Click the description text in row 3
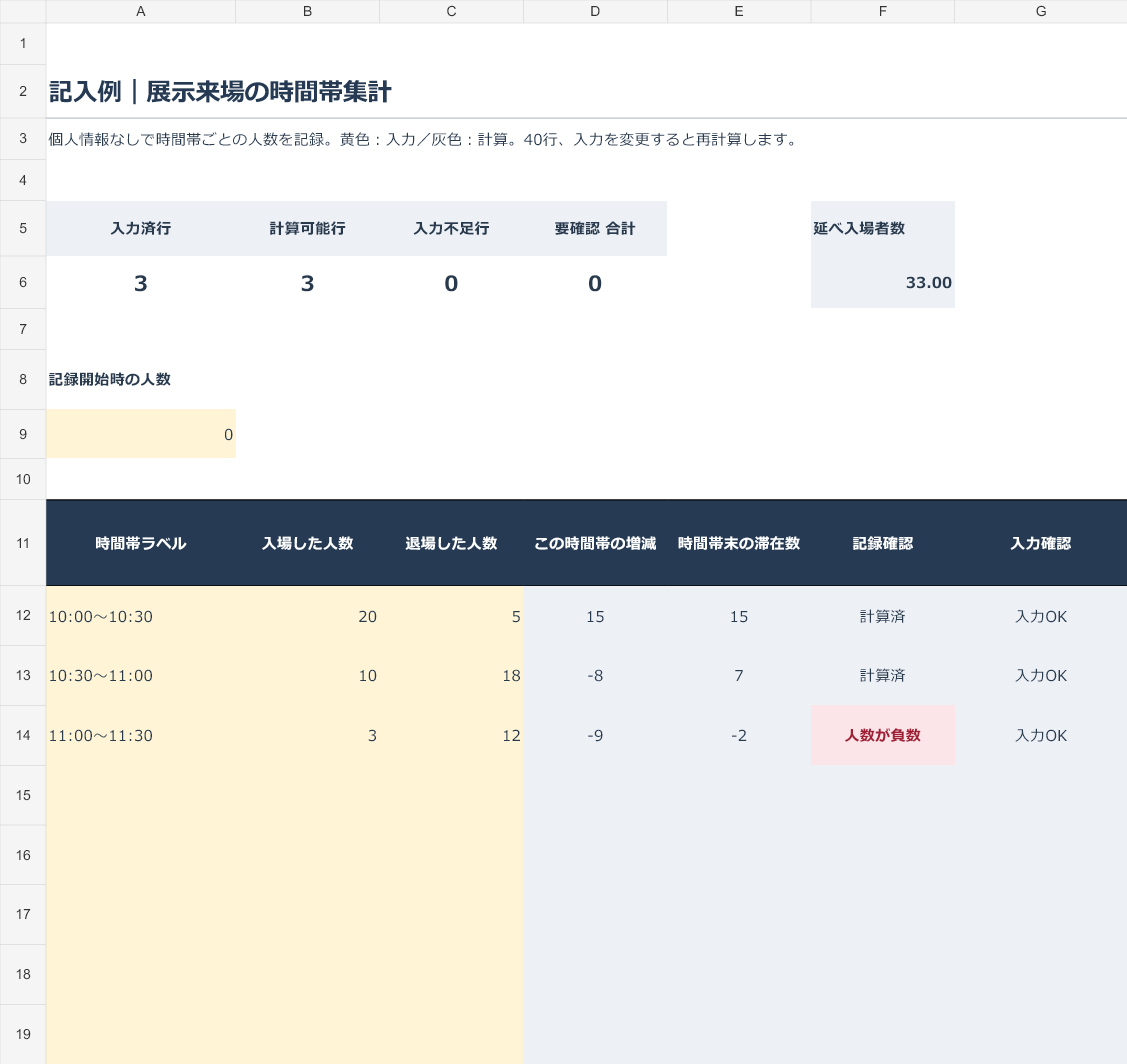This screenshot has width=1127, height=1064. tap(424, 139)
